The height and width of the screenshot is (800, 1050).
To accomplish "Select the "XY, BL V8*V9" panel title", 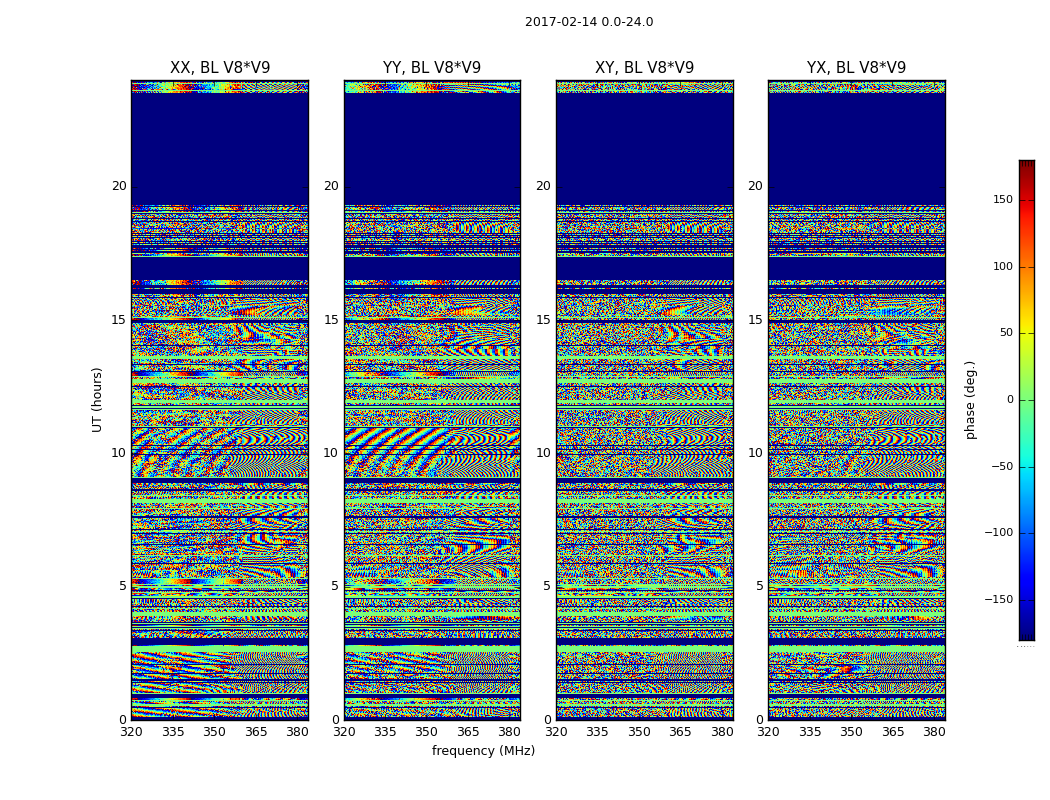I will (x=644, y=68).
